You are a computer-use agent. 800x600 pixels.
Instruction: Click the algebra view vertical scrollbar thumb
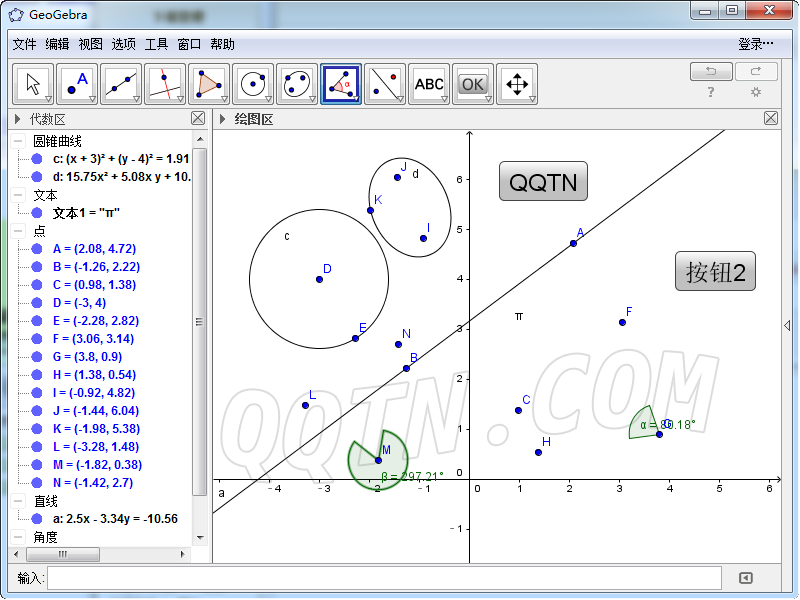(199, 321)
